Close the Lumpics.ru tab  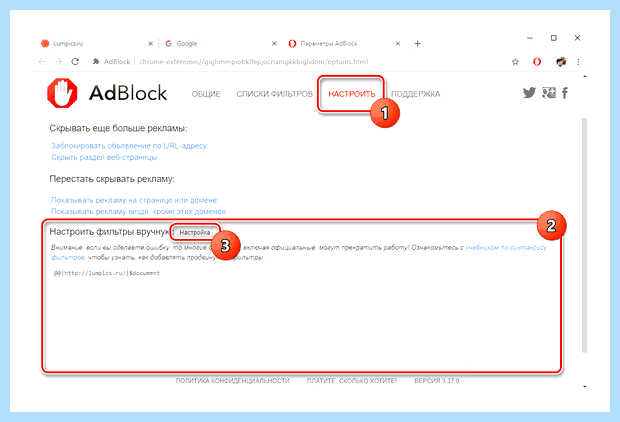150,44
